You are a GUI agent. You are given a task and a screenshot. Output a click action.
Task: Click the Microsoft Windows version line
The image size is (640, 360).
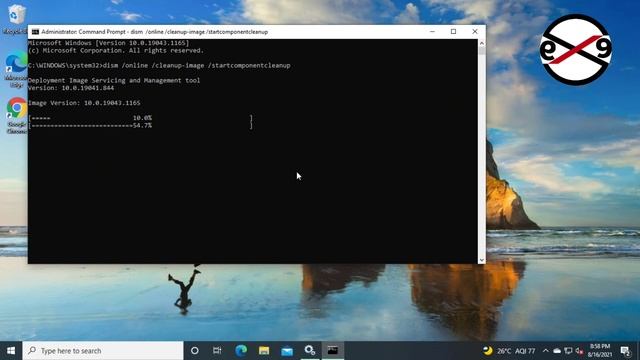(109, 43)
